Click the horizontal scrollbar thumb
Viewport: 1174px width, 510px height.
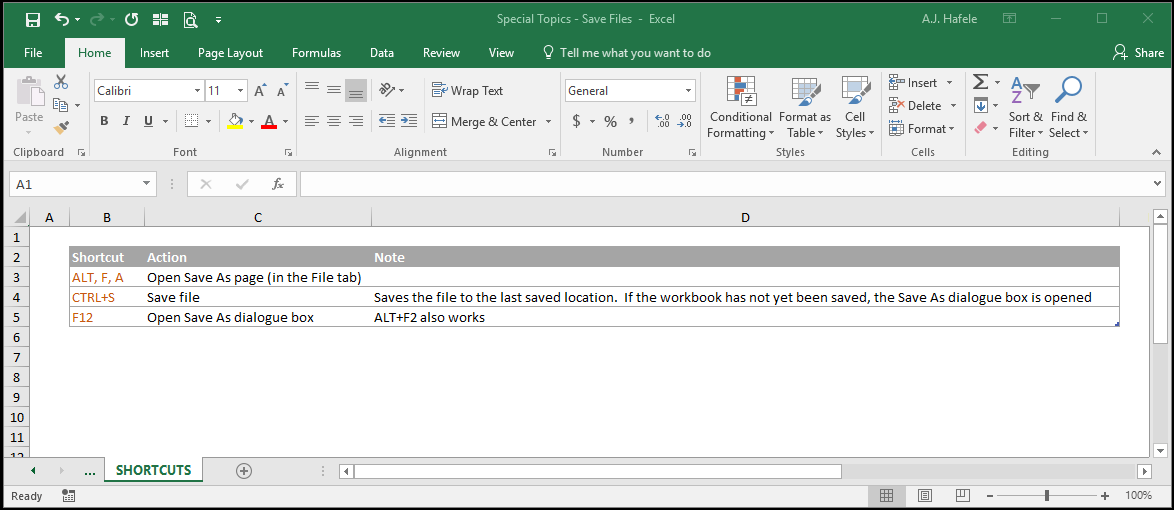point(597,471)
